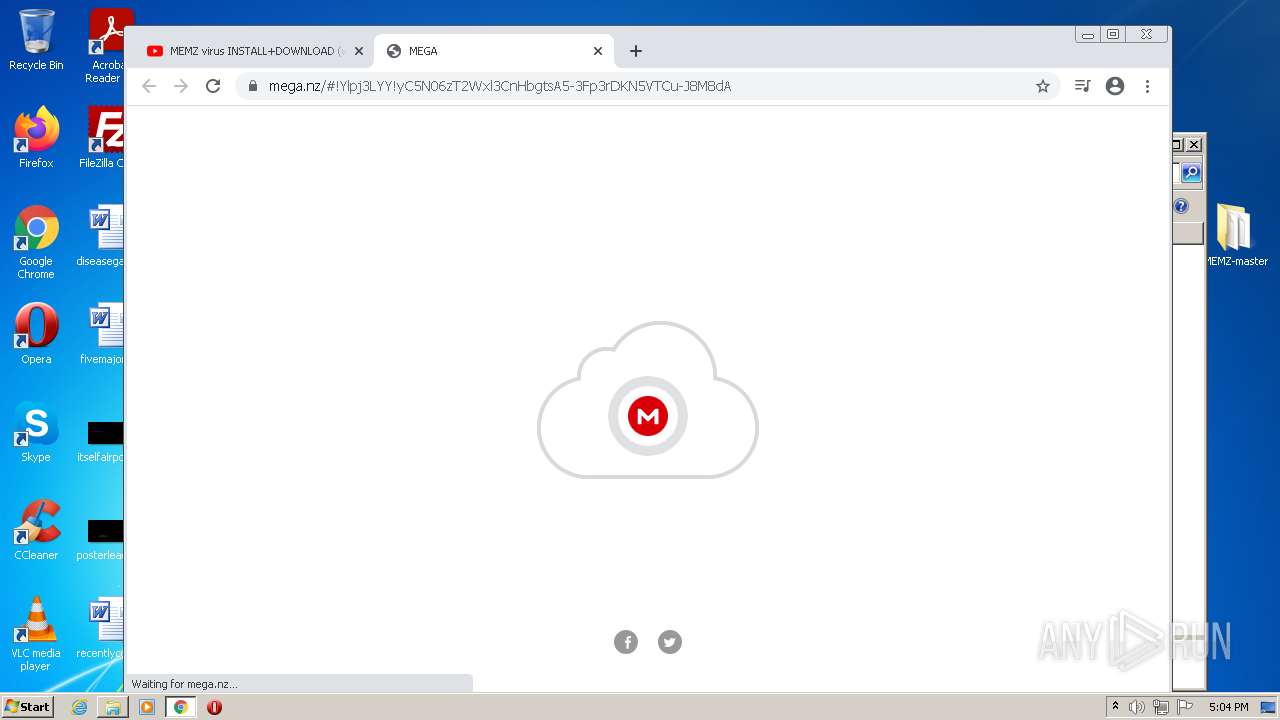Maximize the Chrome window
The image size is (1280, 720).
tap(1112, 34)
